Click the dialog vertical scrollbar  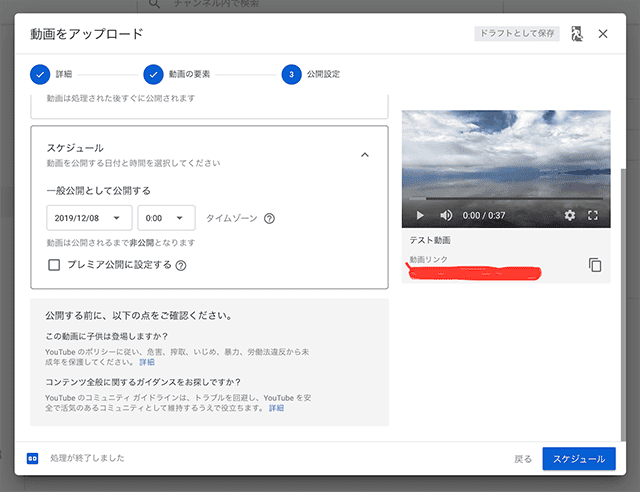point(623,304)
